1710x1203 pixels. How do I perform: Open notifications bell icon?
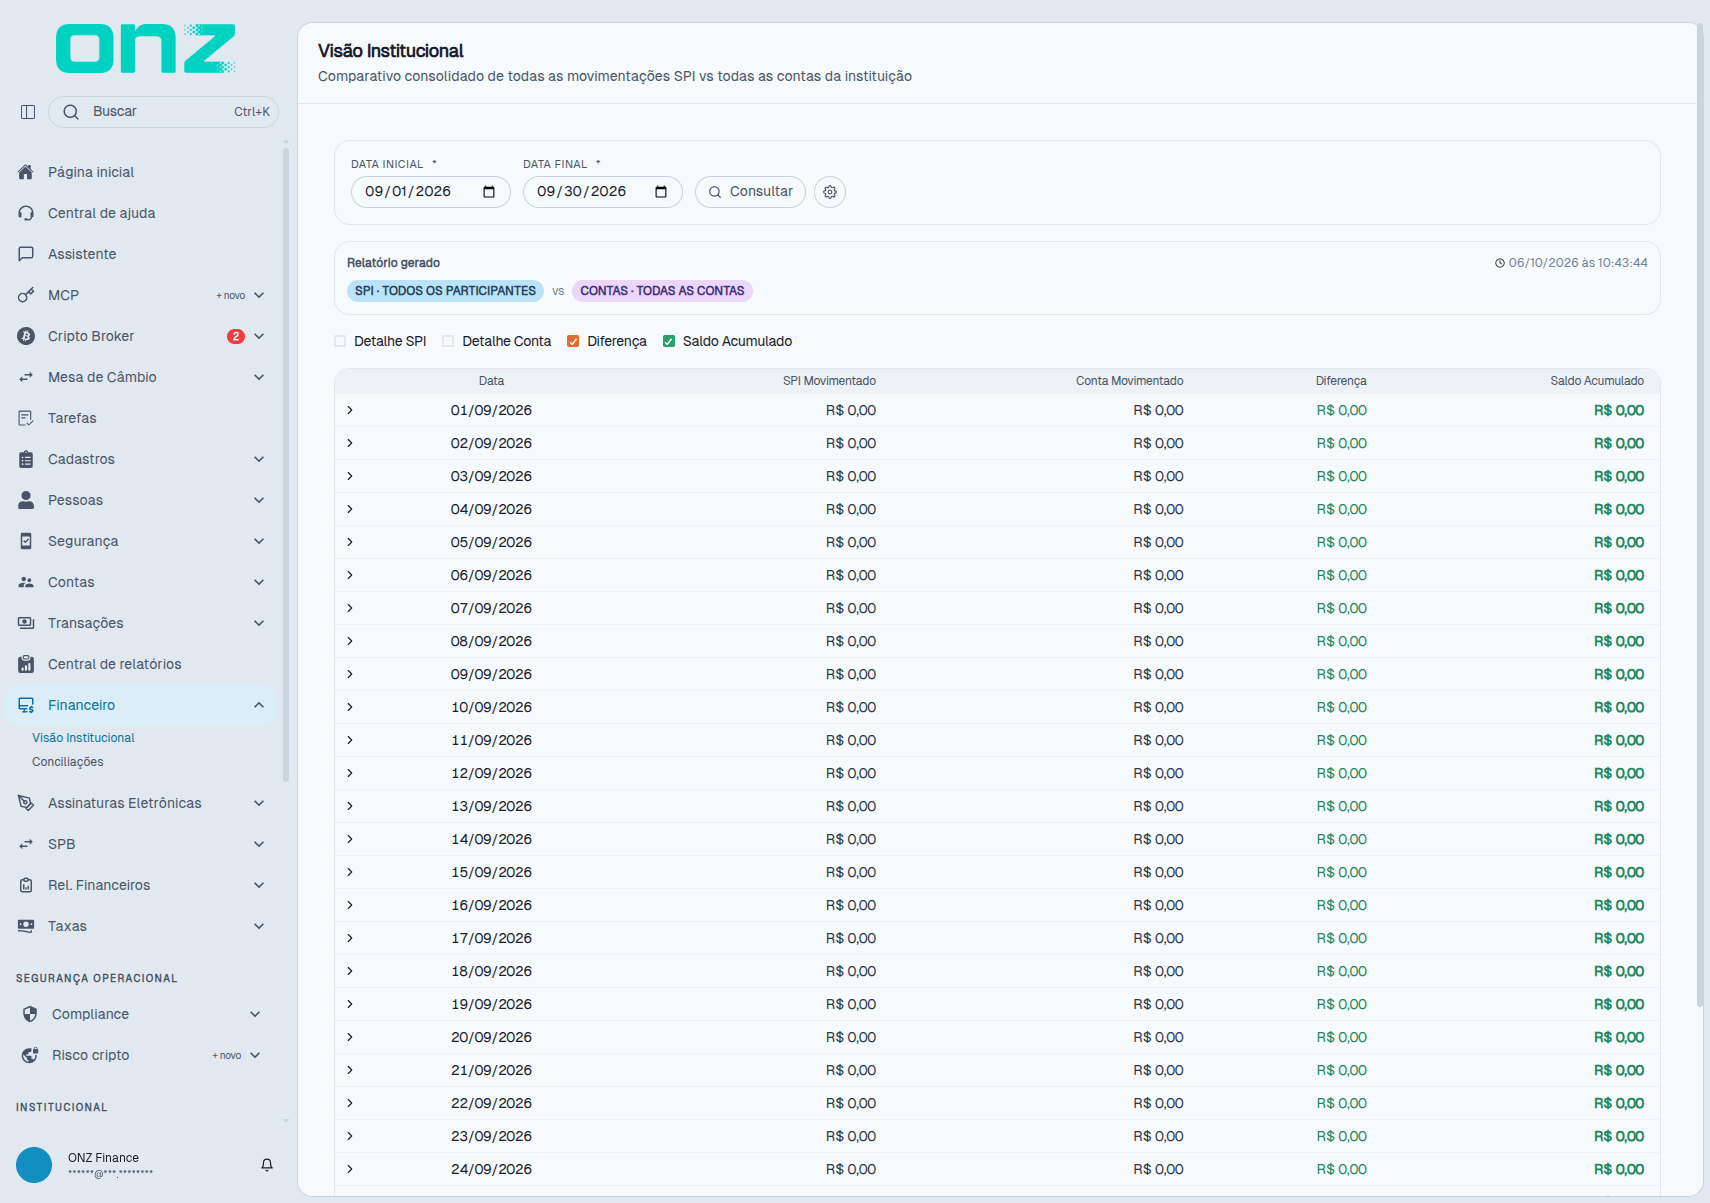click(x=267, y=1165)
